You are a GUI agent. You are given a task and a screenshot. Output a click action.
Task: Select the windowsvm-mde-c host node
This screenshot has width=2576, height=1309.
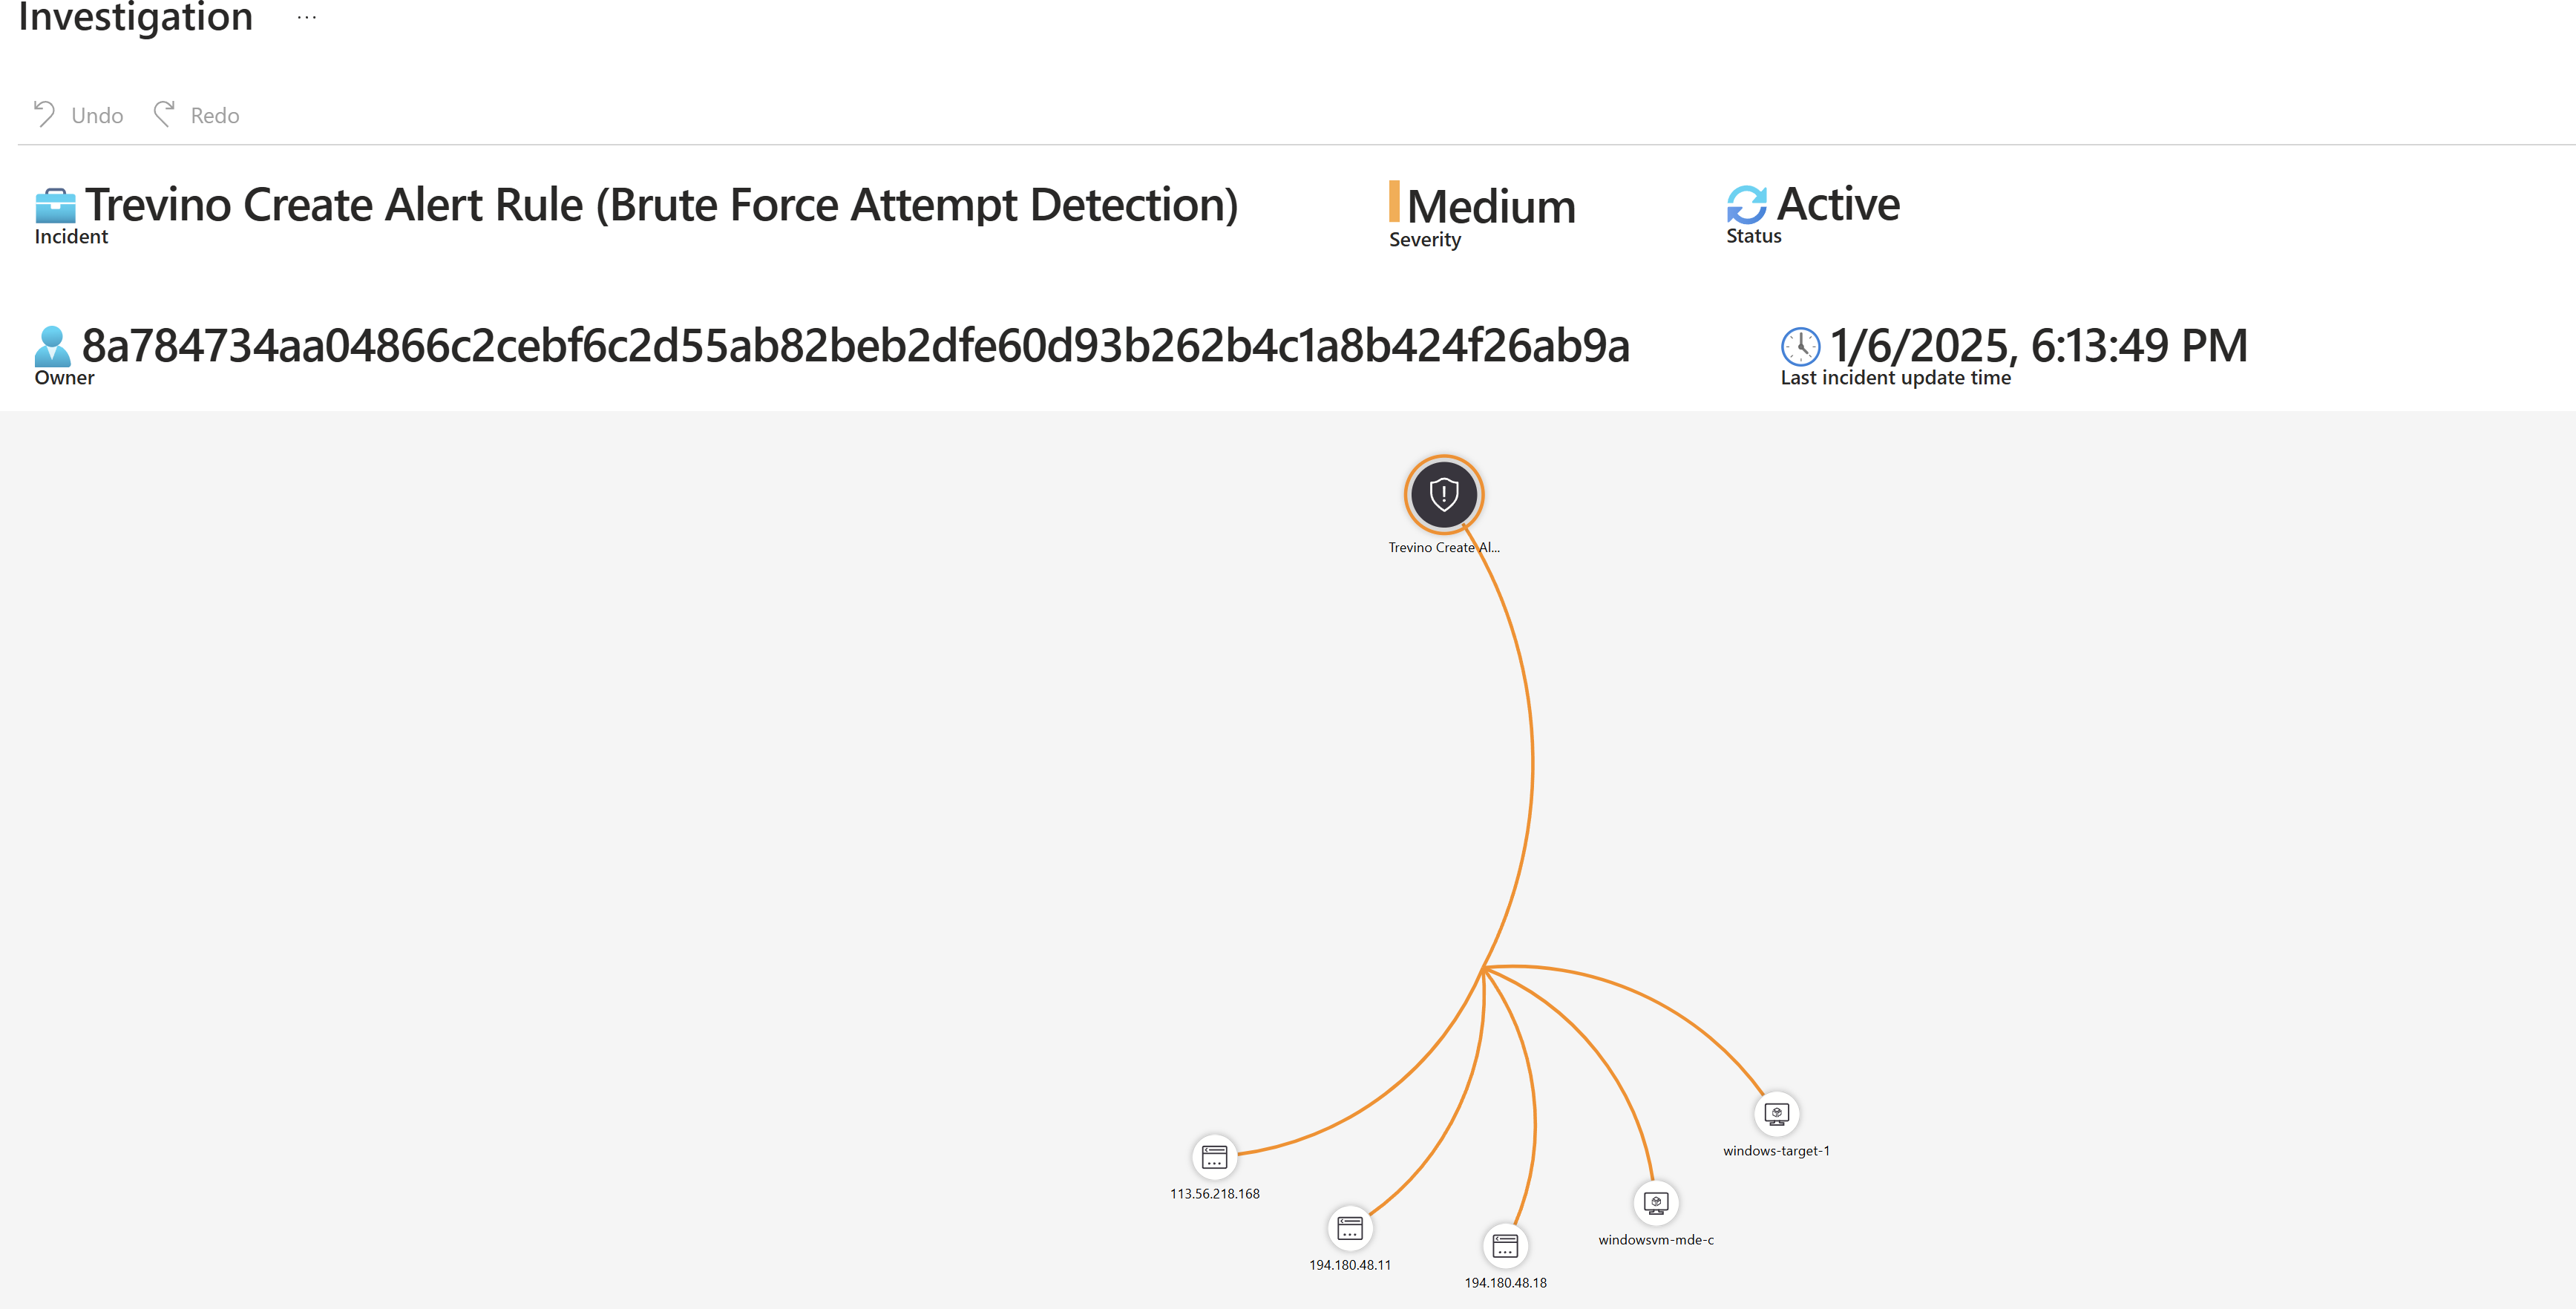[x=1655, y=1202]
